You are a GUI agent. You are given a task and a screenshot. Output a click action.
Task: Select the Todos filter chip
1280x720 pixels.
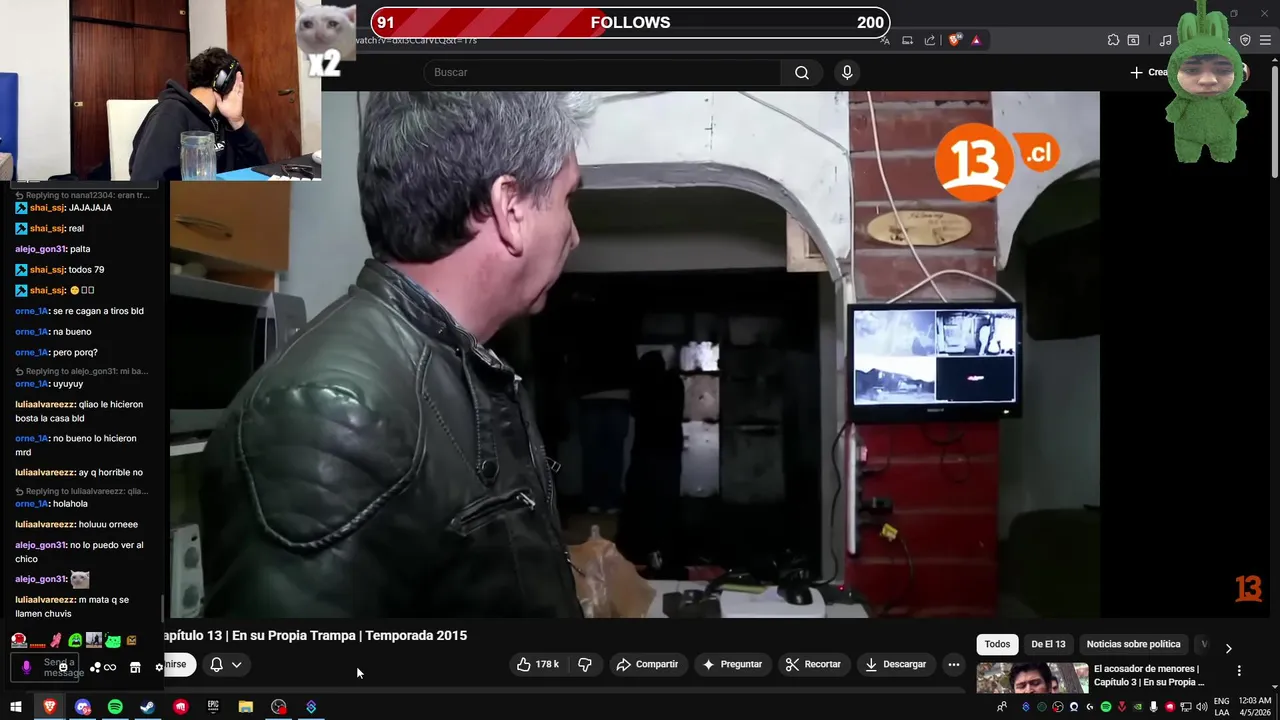coord(997,644)
